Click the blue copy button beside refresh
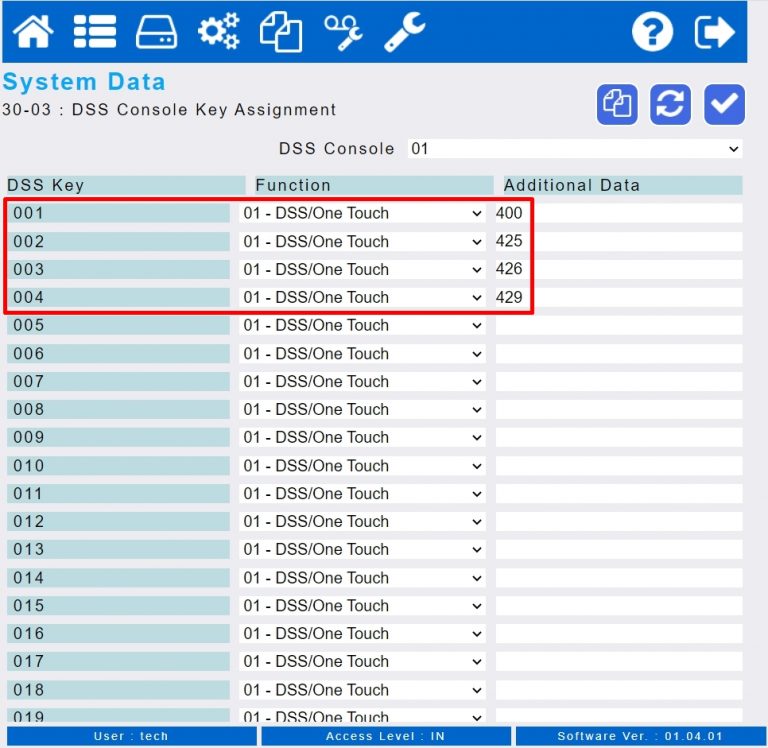Viewport: 768px width, 748px height. (617, 104)
